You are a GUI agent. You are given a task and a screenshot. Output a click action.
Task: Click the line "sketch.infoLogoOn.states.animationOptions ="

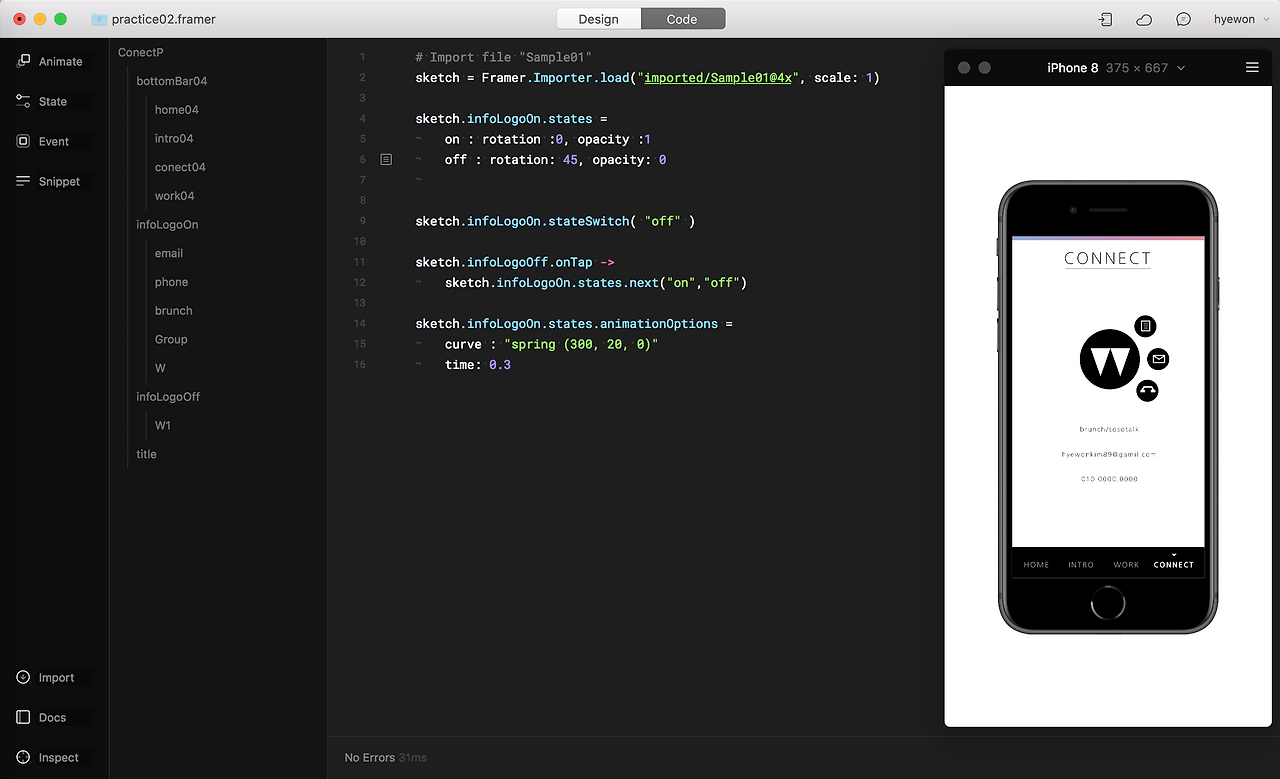pos(574,324)
